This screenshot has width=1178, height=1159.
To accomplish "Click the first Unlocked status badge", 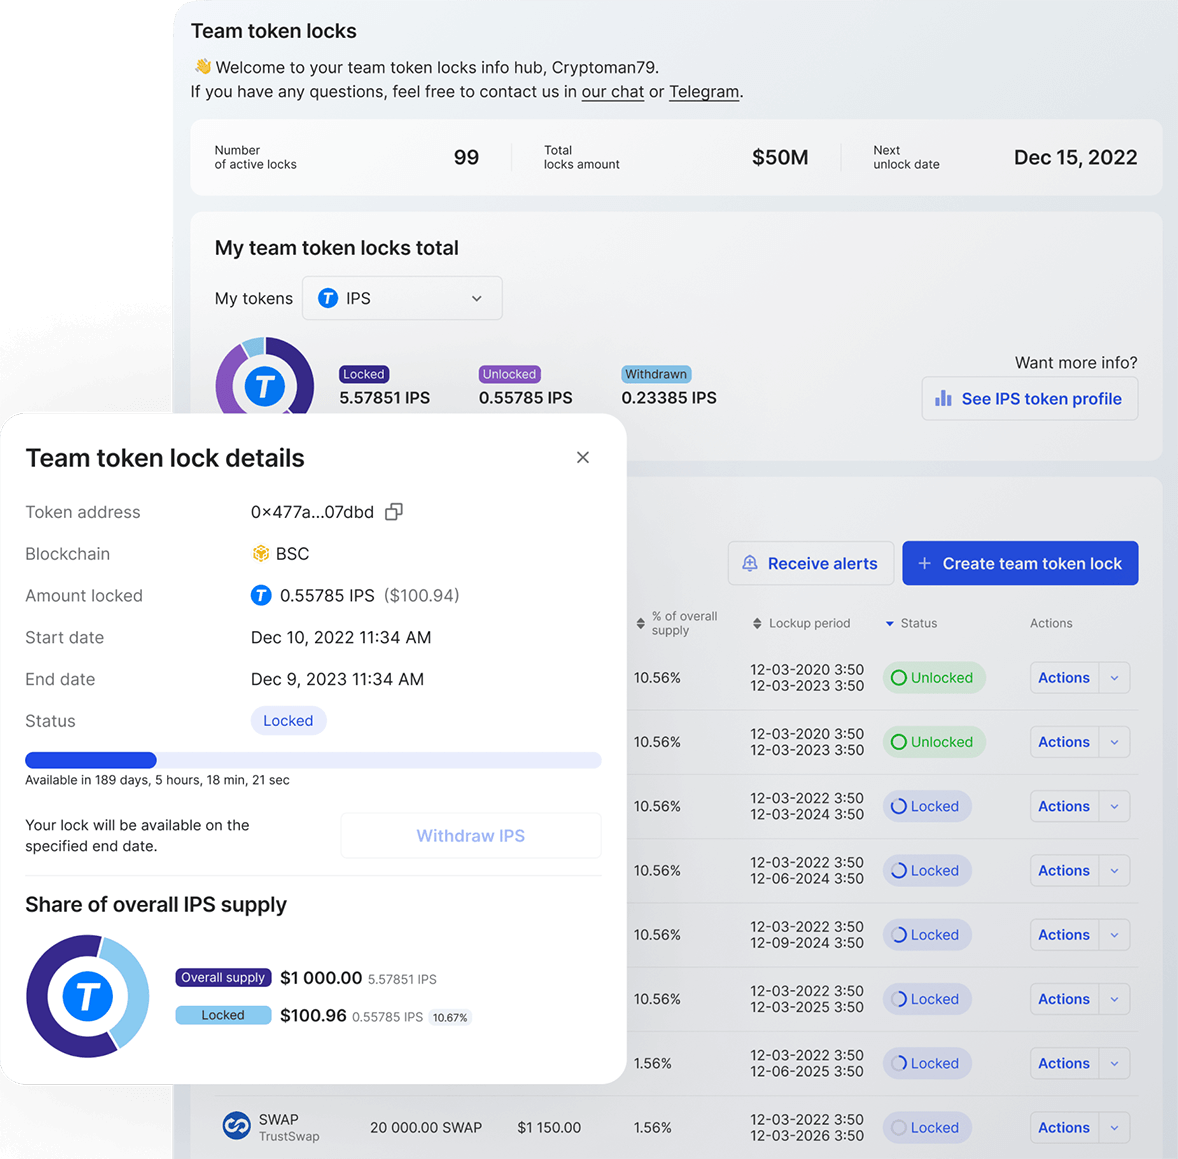I will click(x=934, y=678).
